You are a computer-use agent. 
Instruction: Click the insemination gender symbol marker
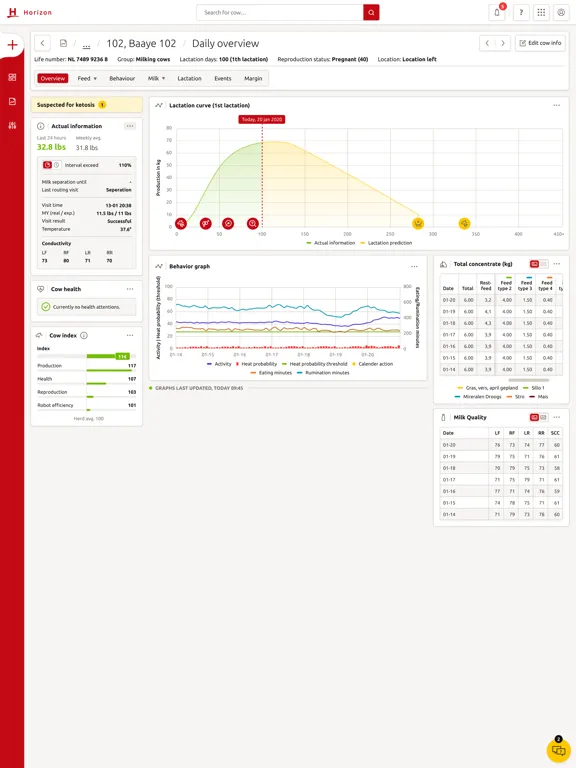tap(206, 224)
